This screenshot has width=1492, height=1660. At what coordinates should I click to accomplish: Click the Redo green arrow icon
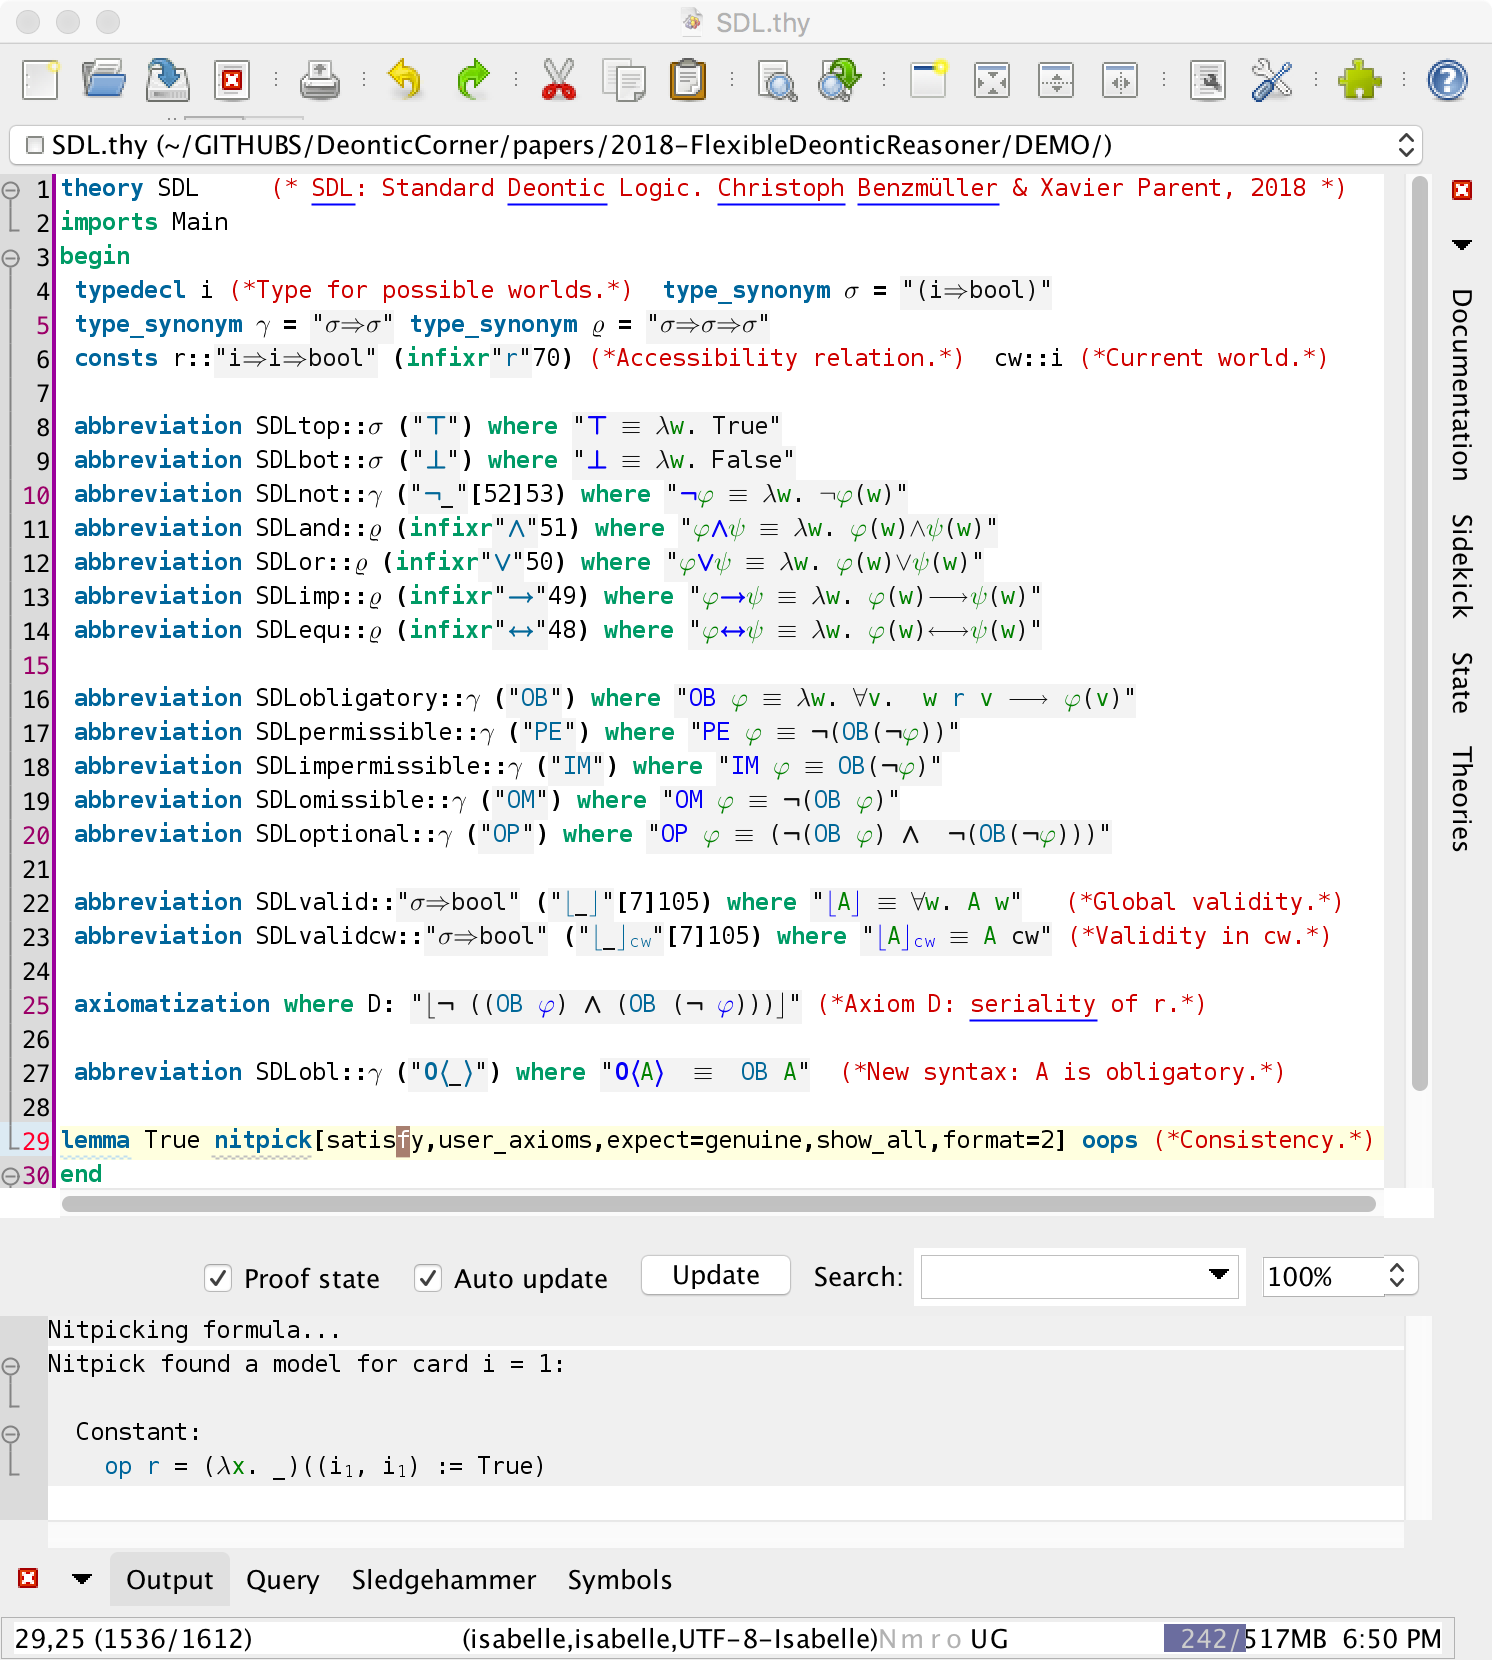click(472, 80)
